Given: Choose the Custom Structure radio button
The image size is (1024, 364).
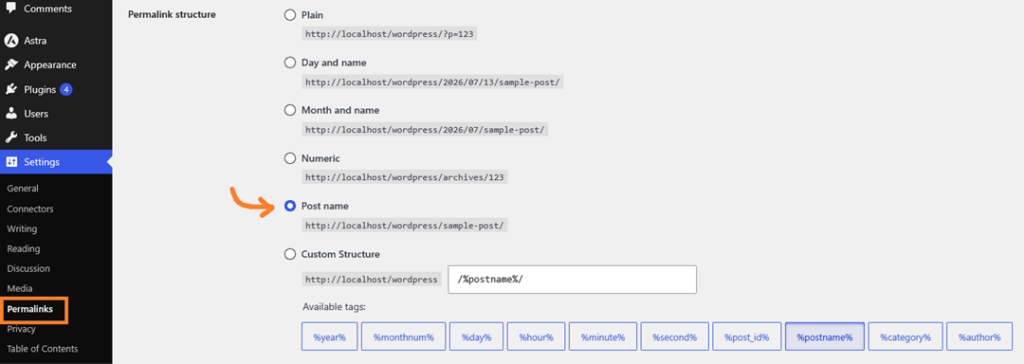Looking at the screenshot, I should point(290,254).
